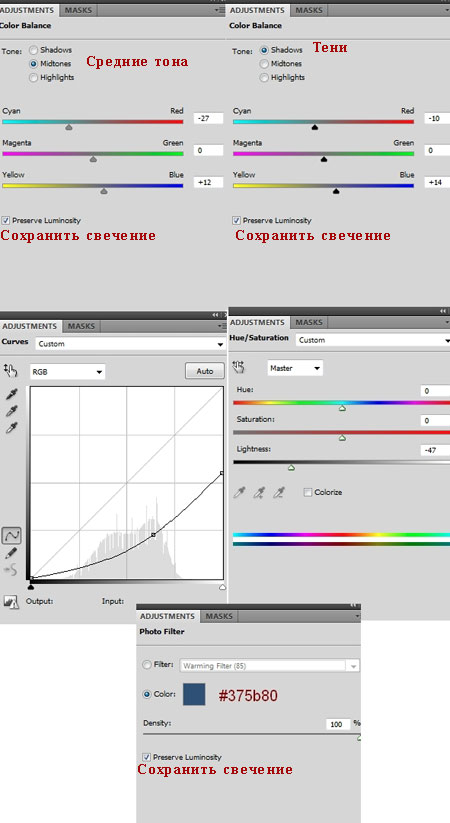This screenshot has height=823, width=450.
Task: Click the Auto button in Curves
Action: coord(205,371)
